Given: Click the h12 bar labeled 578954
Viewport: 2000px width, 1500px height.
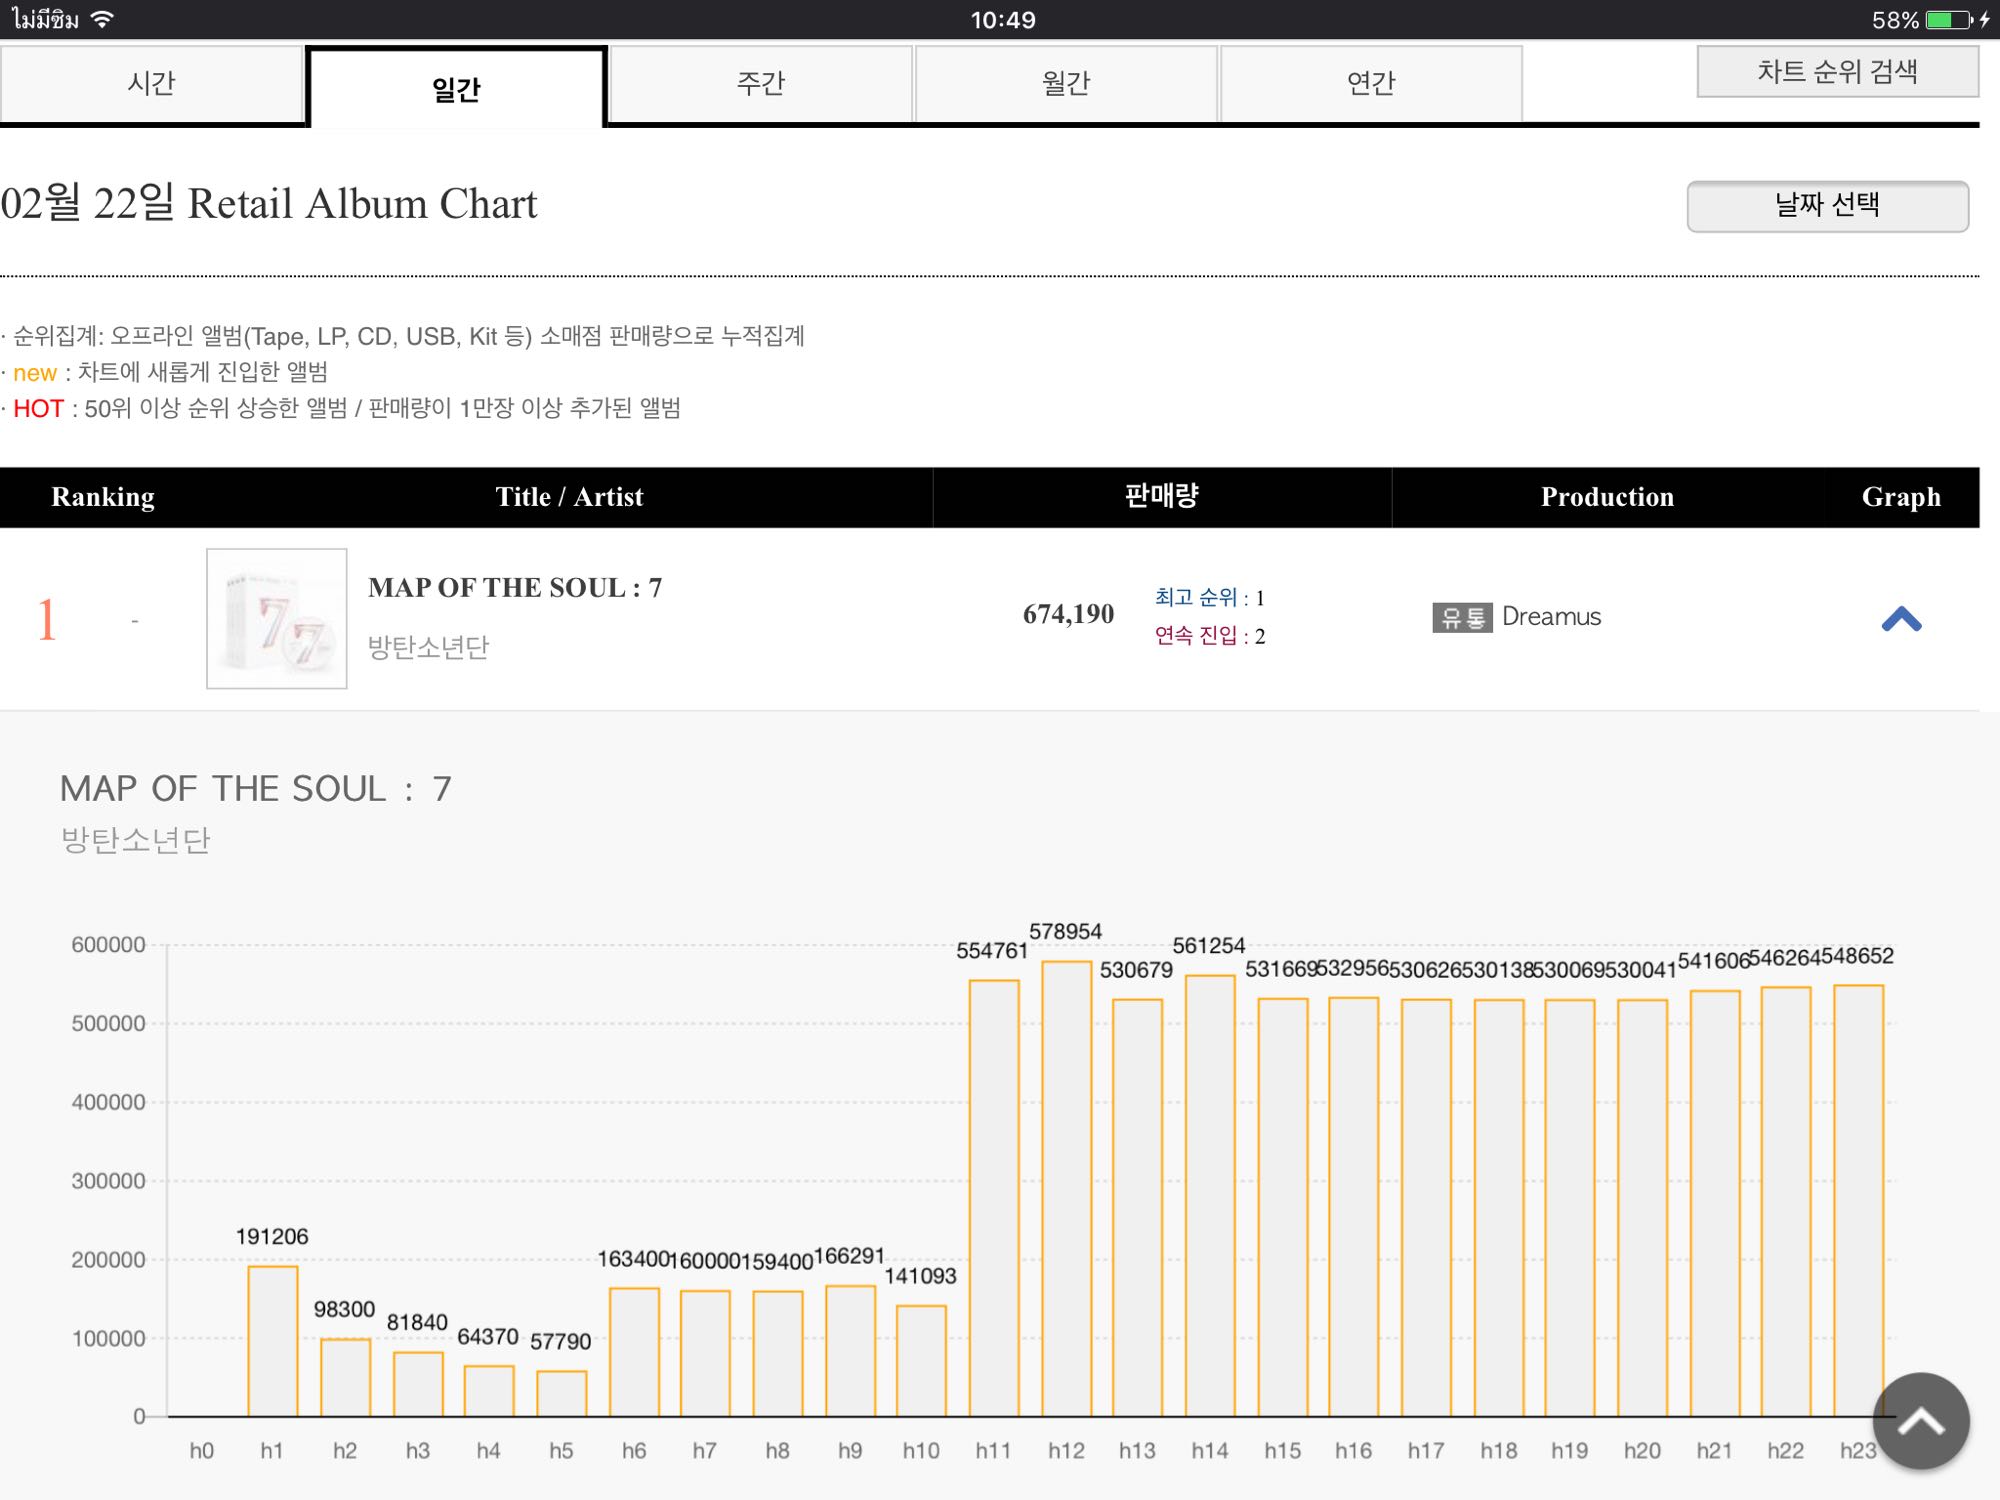Looking at the screenshot, I should (x=1066, y=1188).
